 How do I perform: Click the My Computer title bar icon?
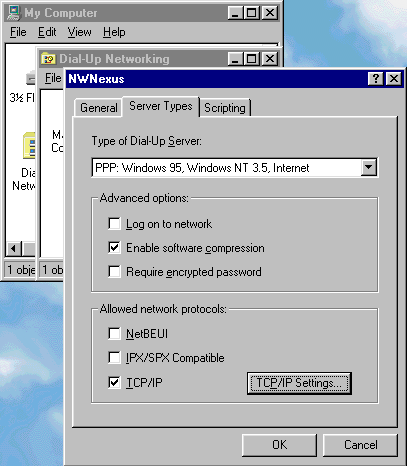[x=14, y=13]
